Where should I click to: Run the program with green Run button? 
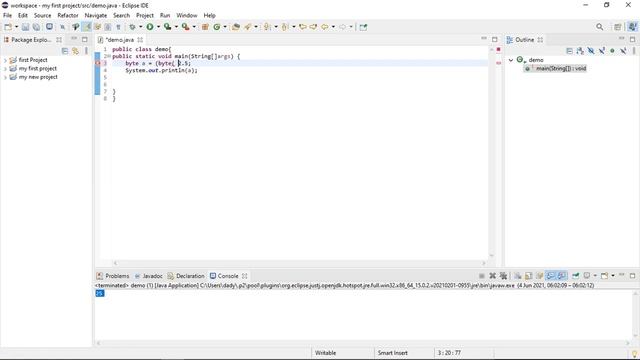[x=150, y=27]
